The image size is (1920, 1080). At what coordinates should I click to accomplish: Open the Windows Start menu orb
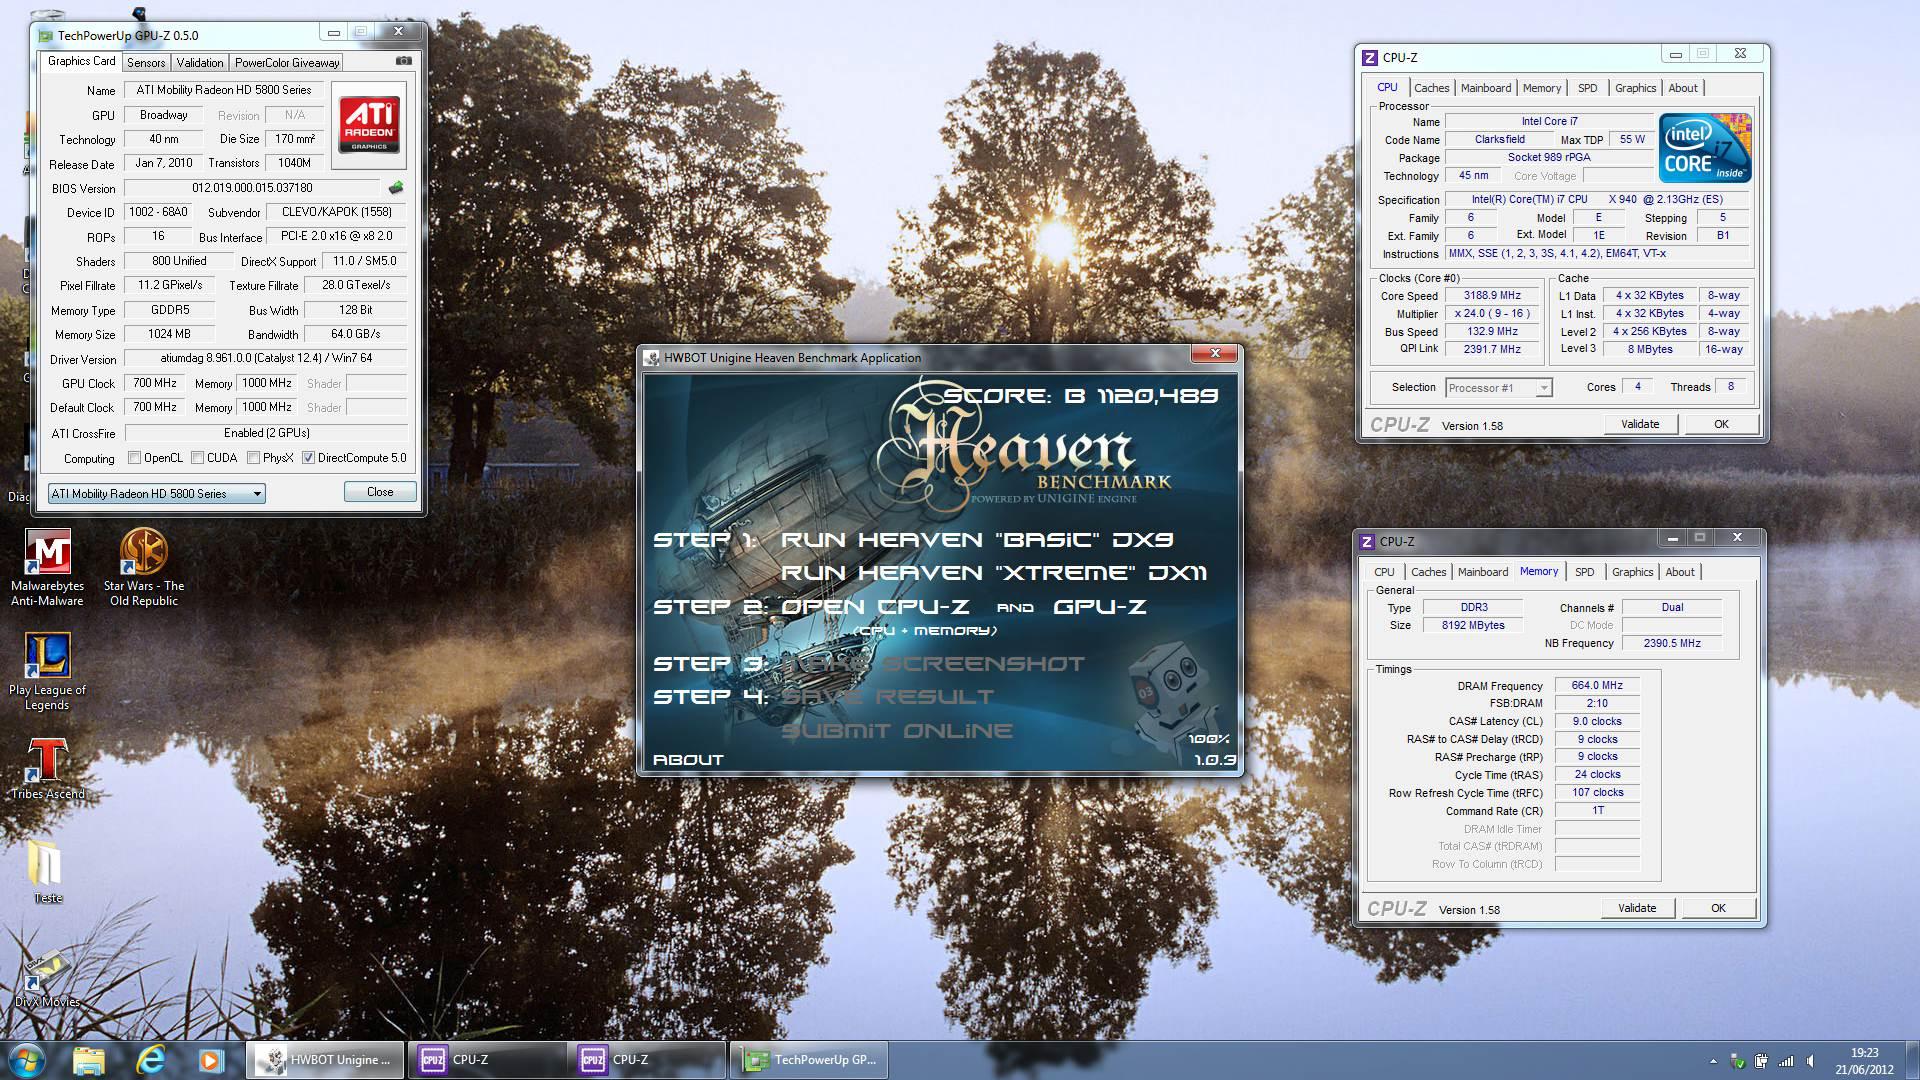tap(27, 1059)
